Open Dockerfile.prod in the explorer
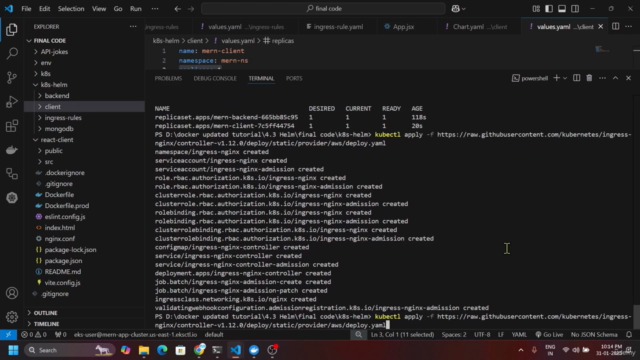 point(67,206)
